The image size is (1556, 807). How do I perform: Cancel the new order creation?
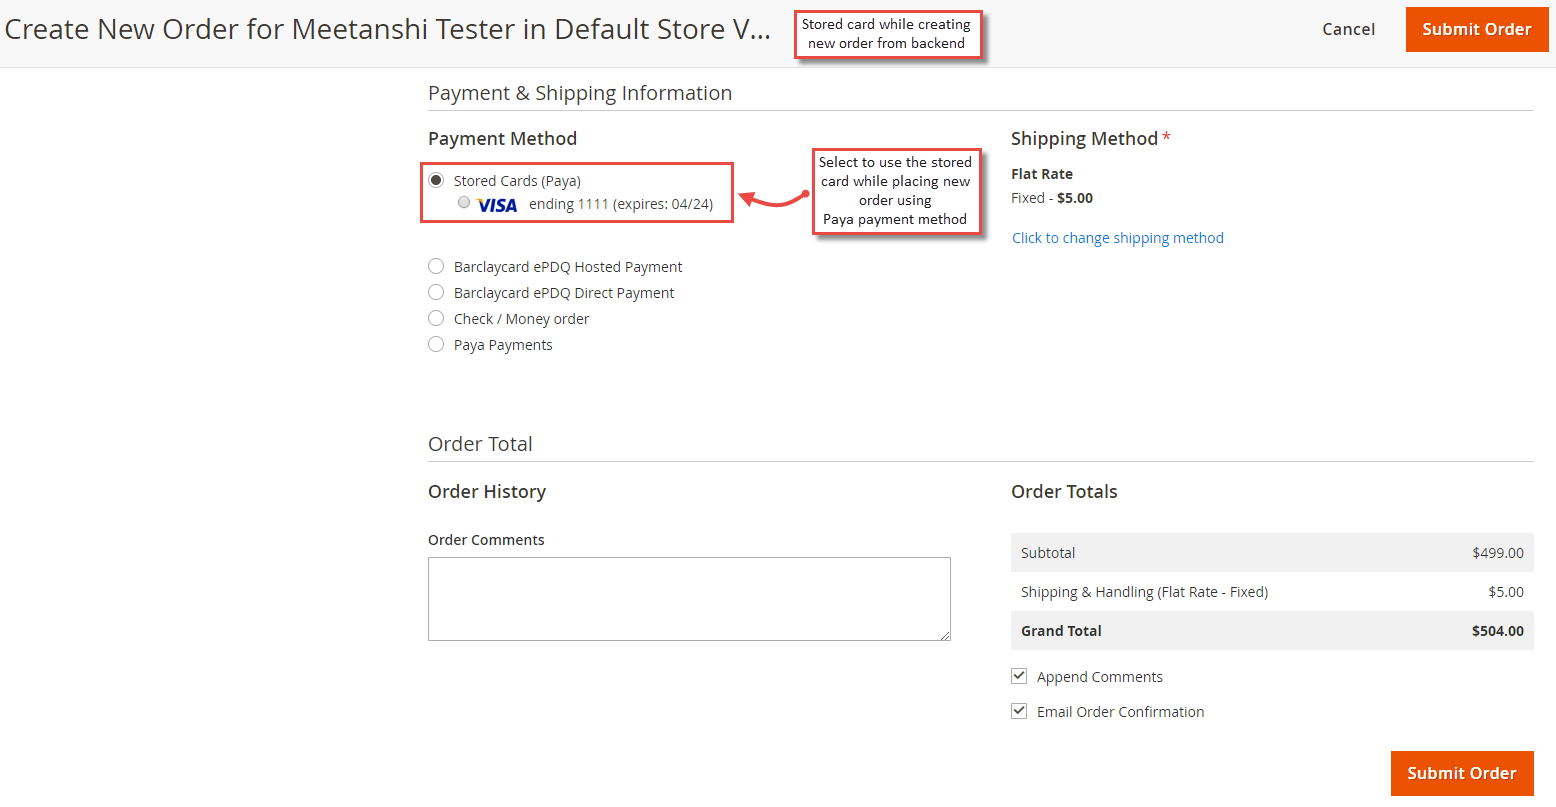coord(1348,29)
